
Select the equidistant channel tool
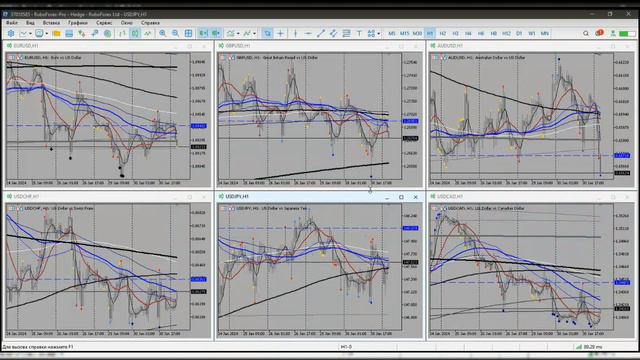(333, 33)
